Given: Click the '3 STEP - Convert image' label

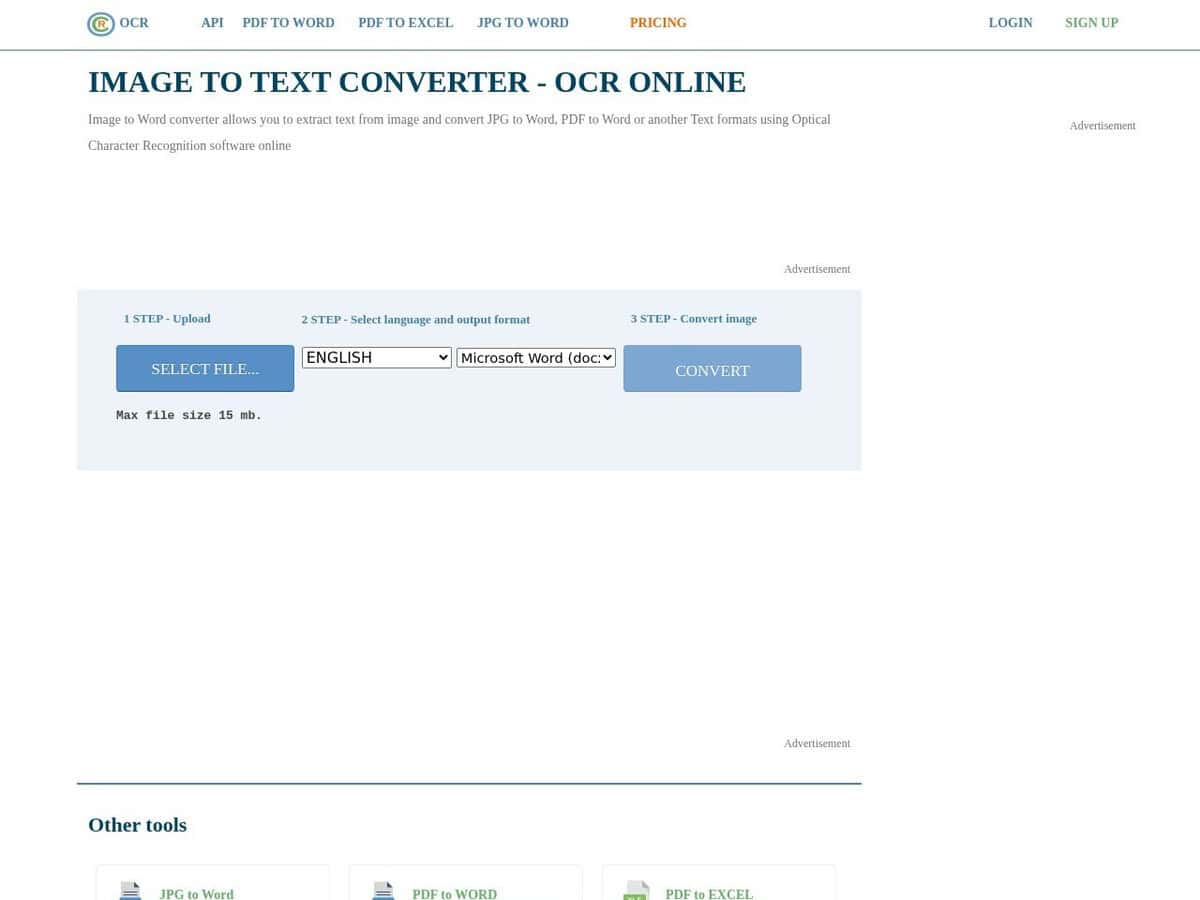Looking at the screenshot, I should point(693,318).
